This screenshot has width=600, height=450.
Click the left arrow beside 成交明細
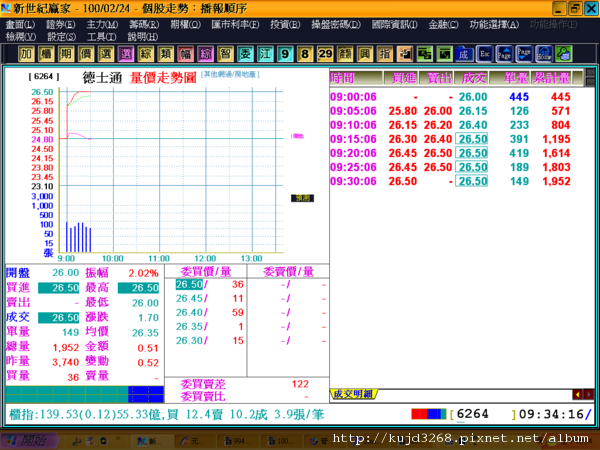[577, 394]
